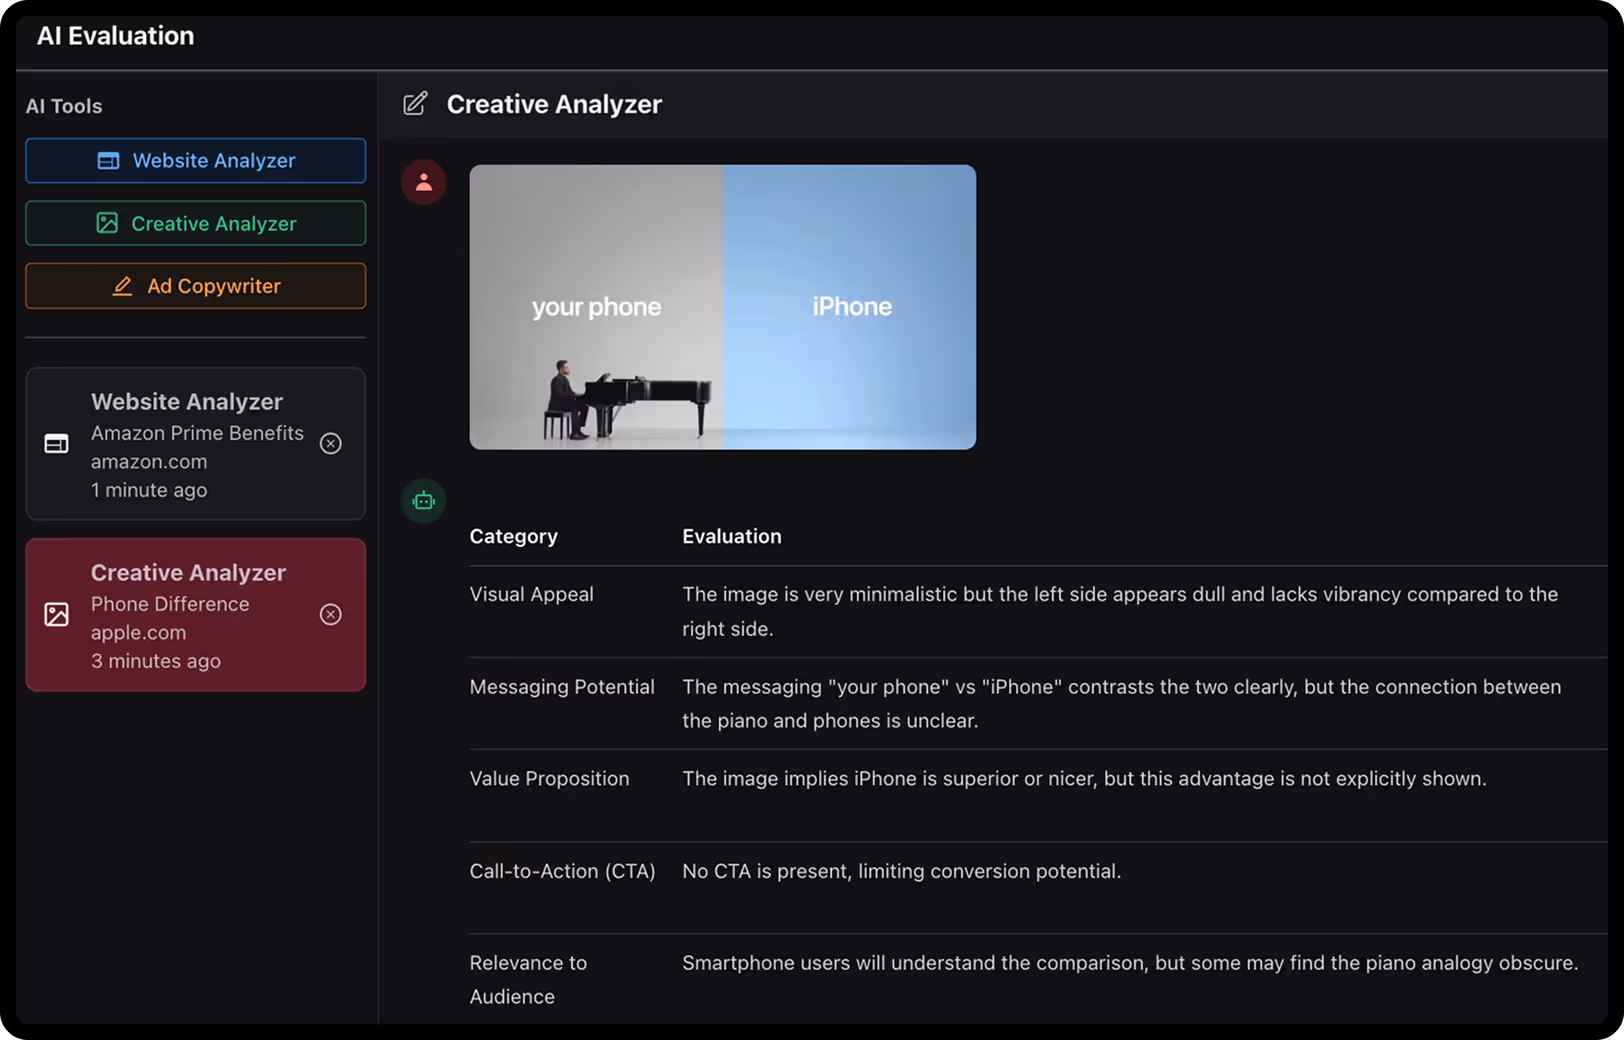Select the Visual Appeal row label

pyautogui.click(x=532, y=595)
